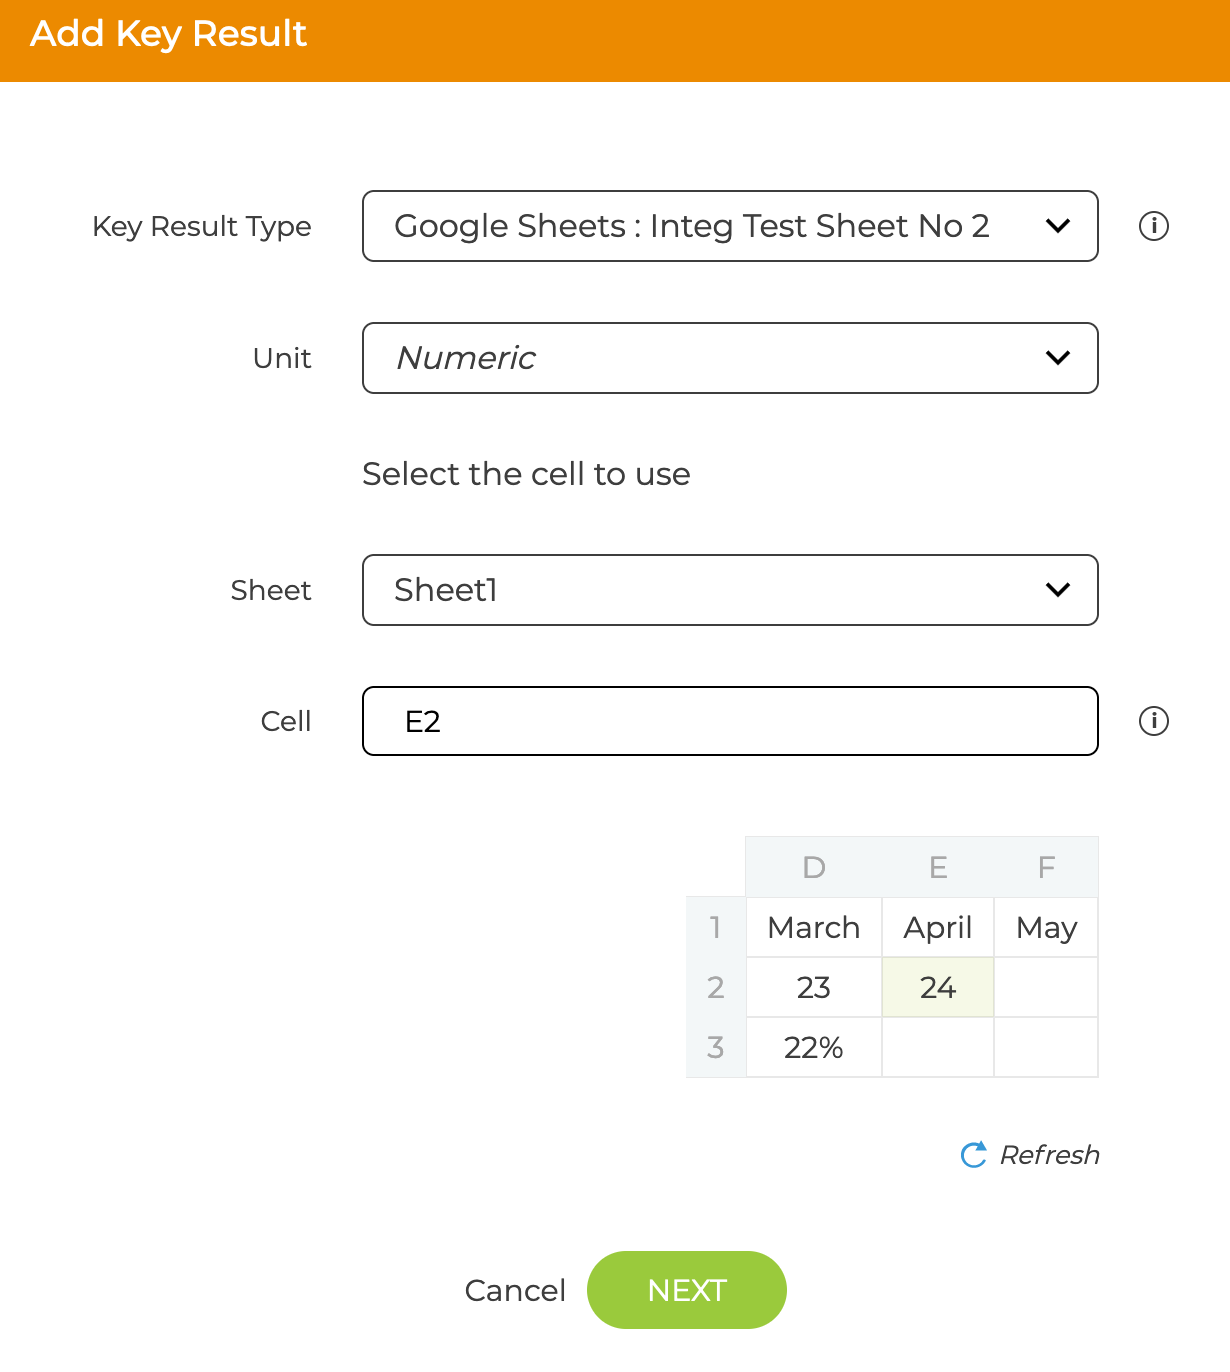Image resolution: width=1230 pixels, height=1372 pixels.
Task: Click info icon beside Key Result Type
Action: pos(1153,226)
